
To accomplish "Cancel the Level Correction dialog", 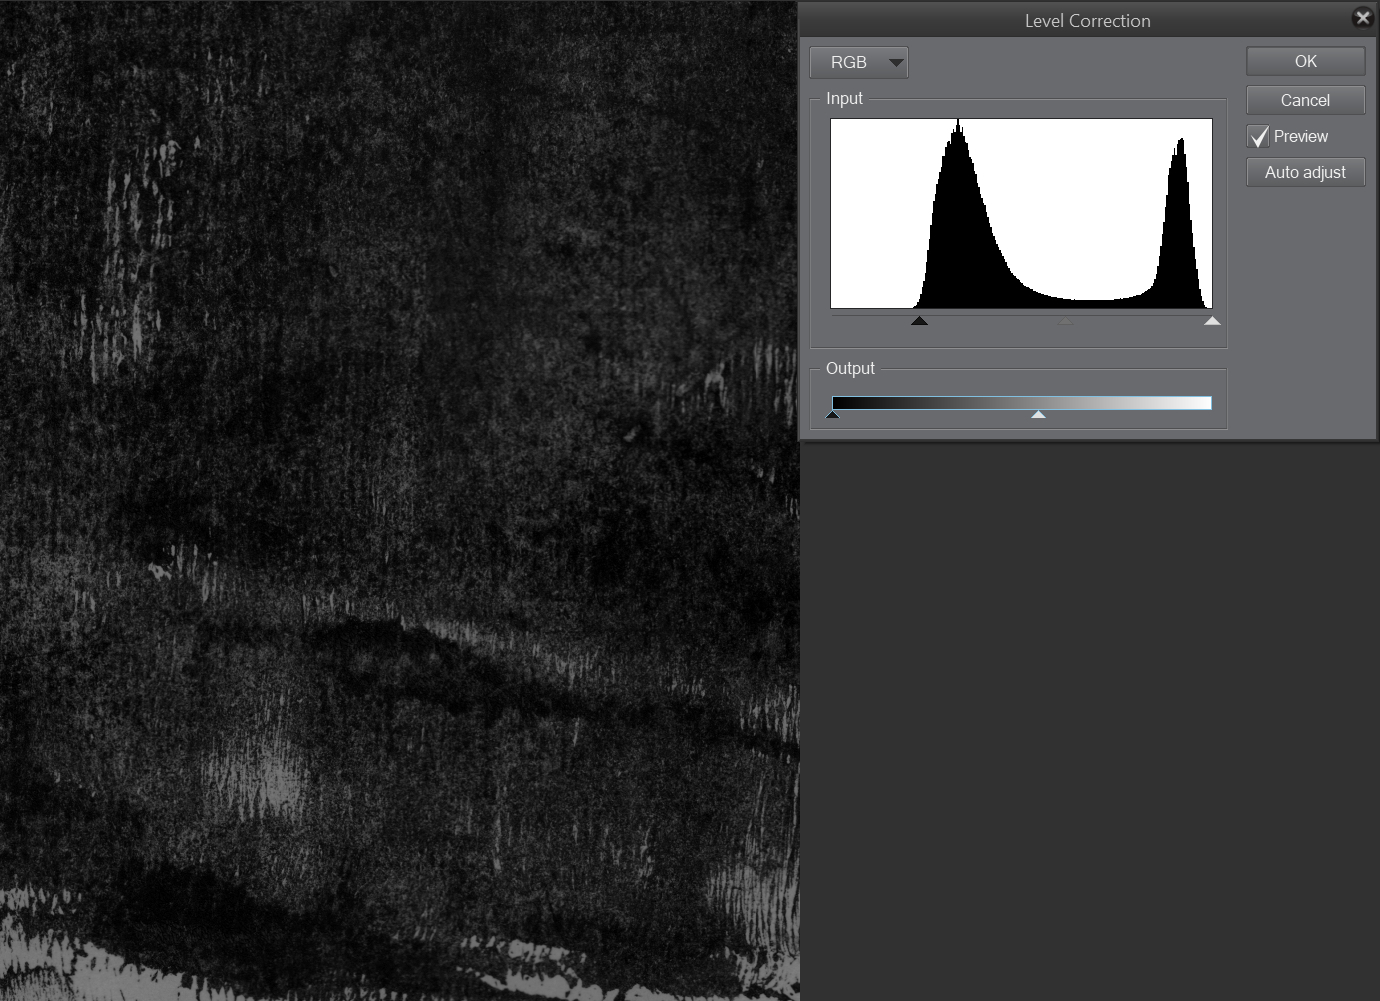I will pos(1305,100).
